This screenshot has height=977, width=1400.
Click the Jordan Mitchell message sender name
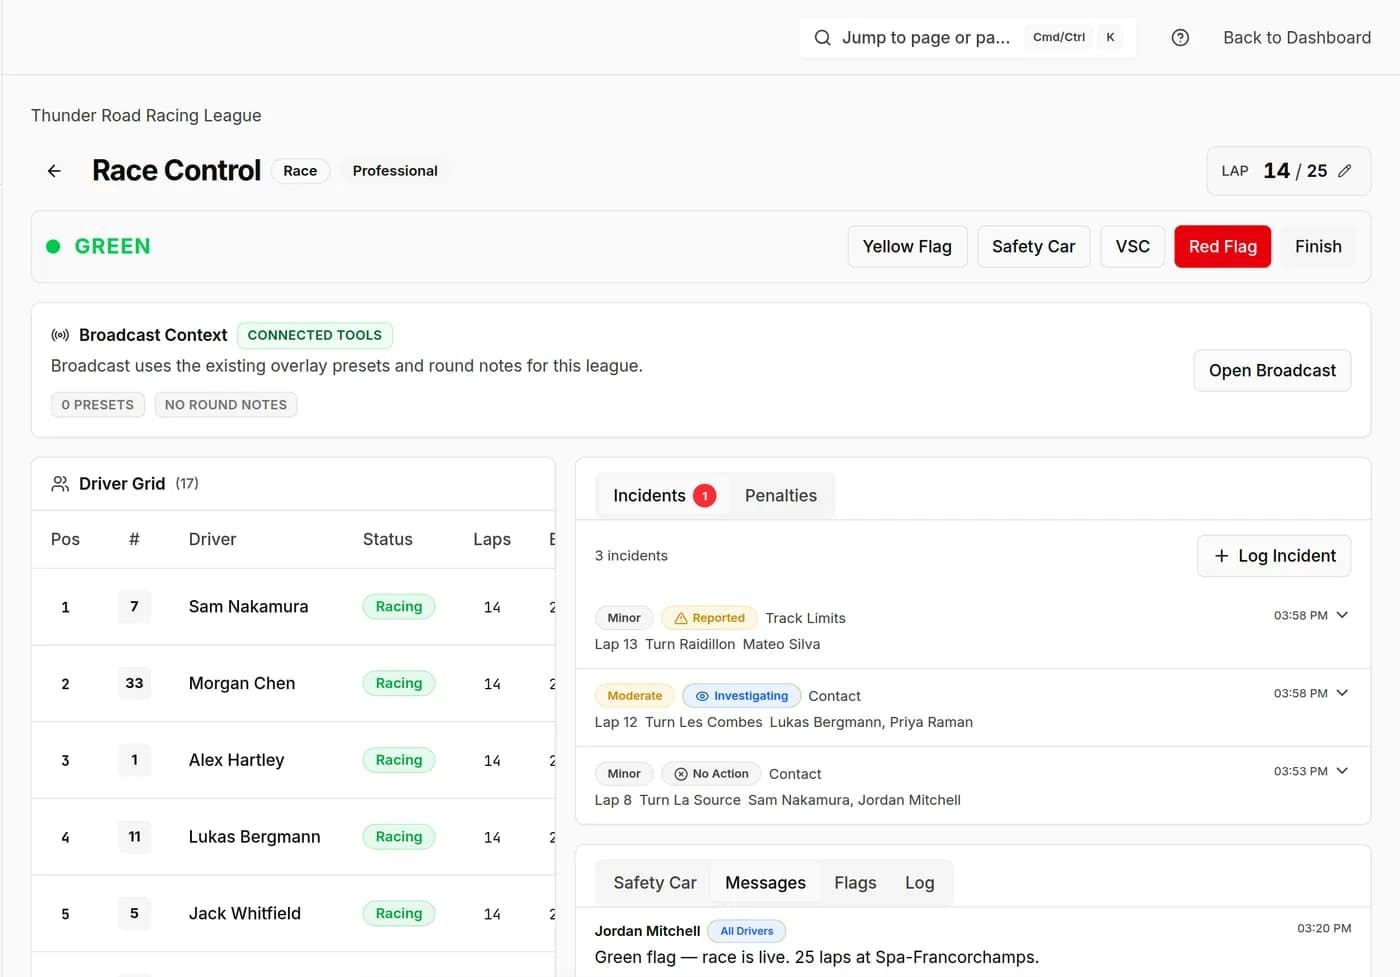coord(647,931)
